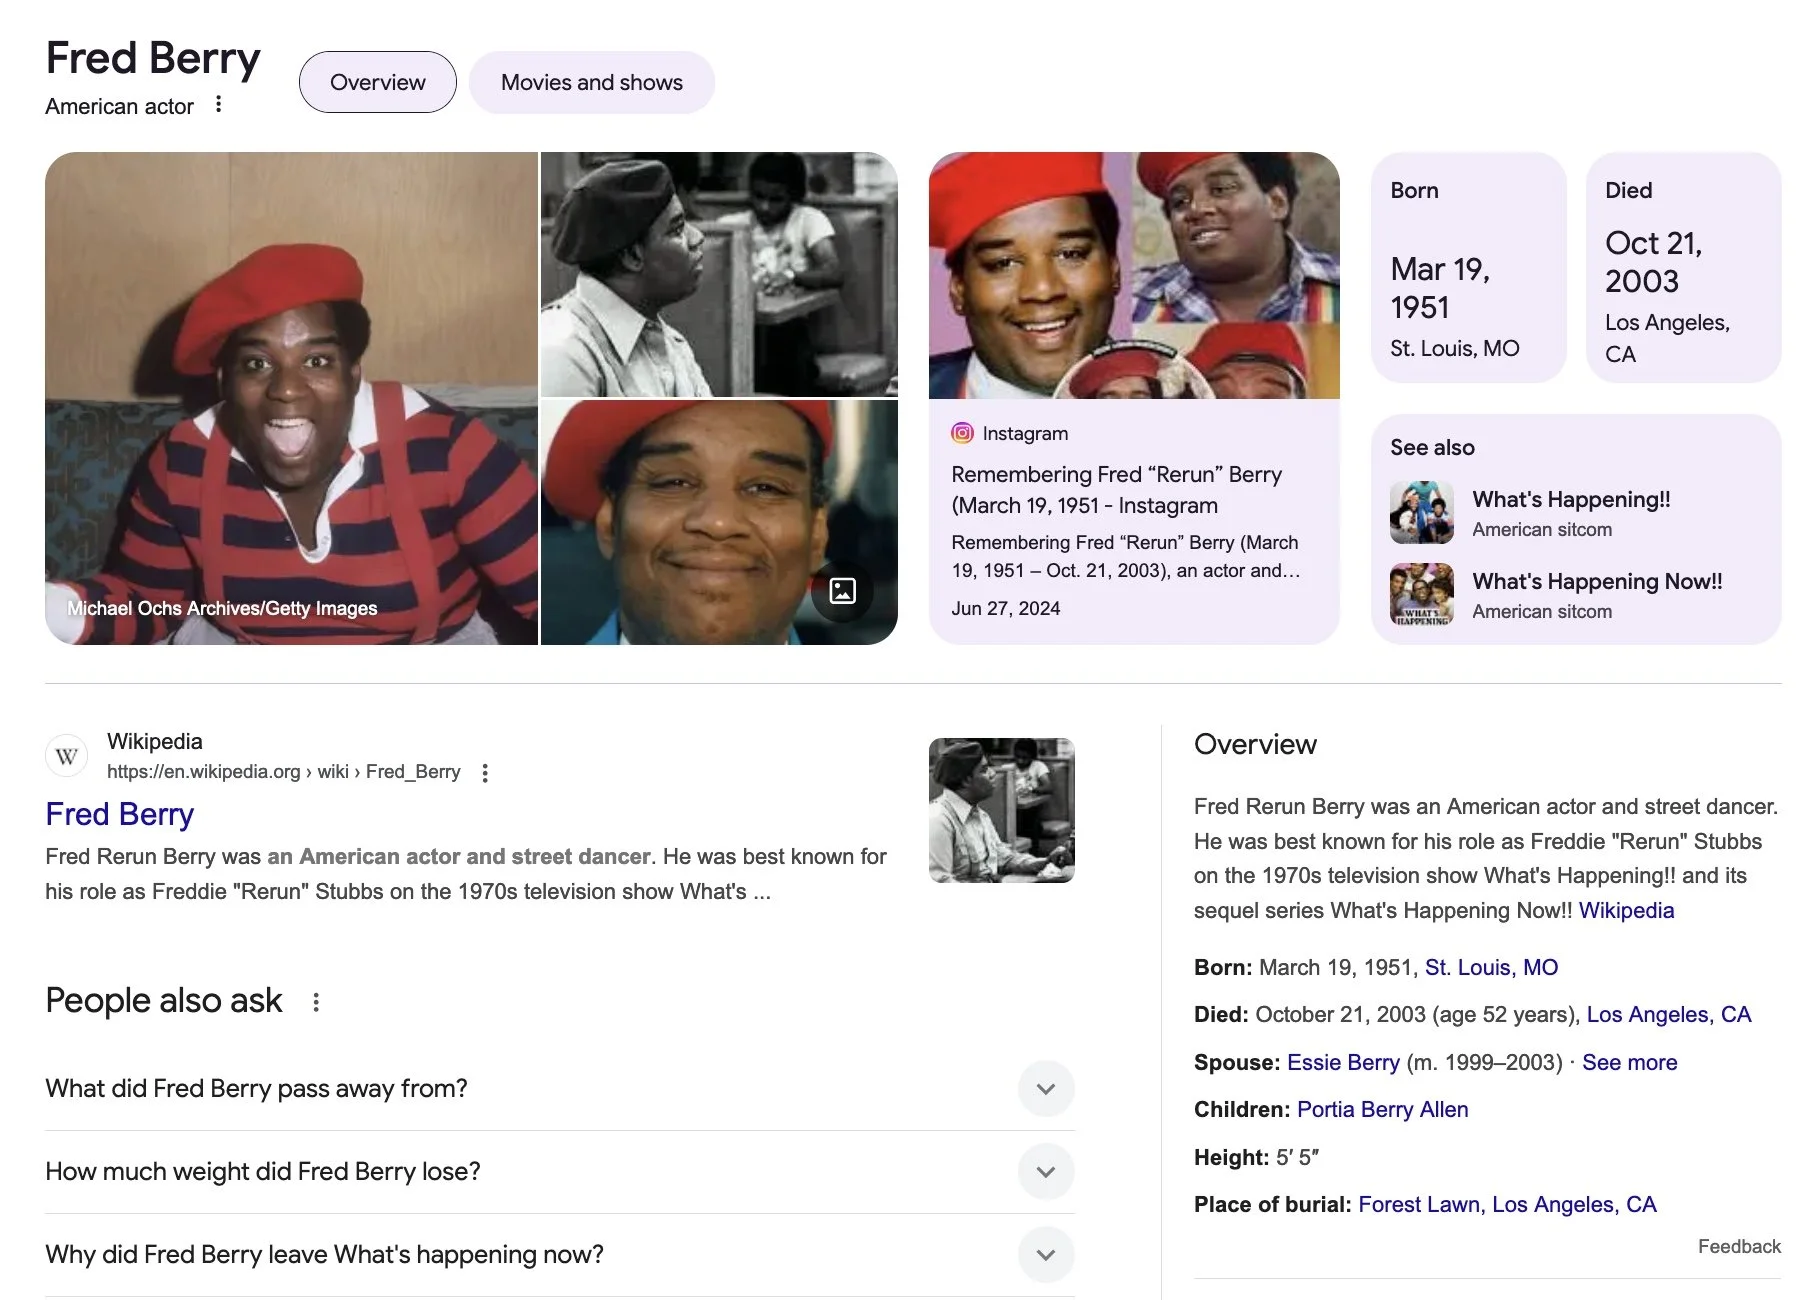Click the 'Michael Ochs Archives/Getty Images' credit
The width and height of the screenshot is (1814, 1300).
point(222,608)
